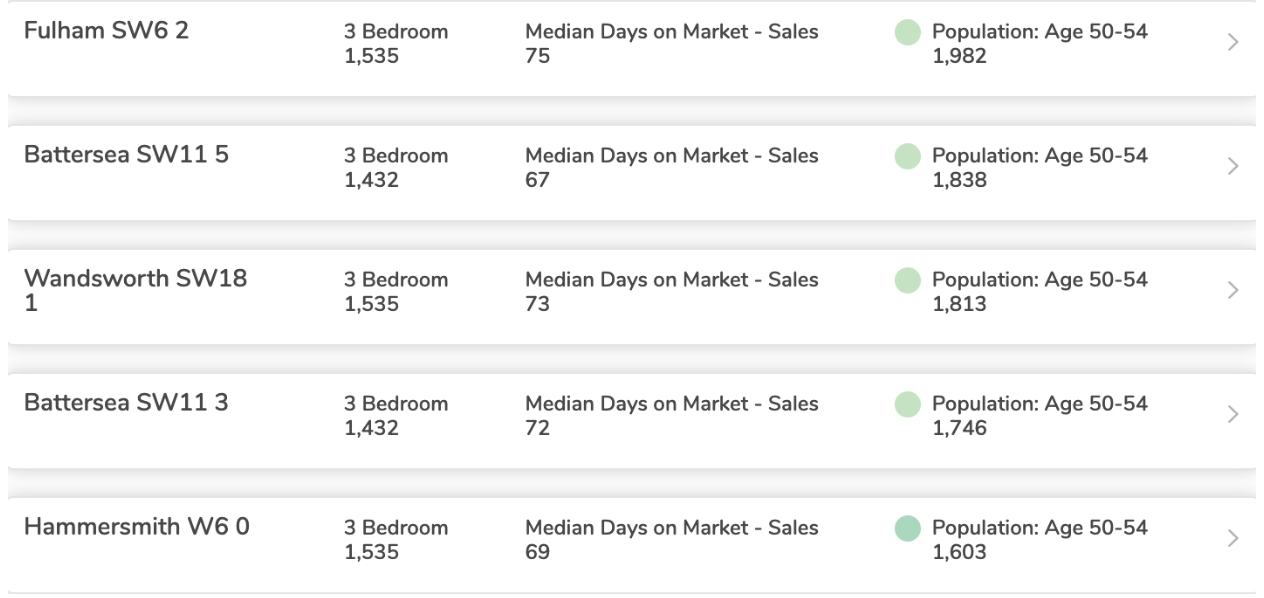Open the Hammersmith W6 0 row chevron
This screenshot has width=1264, height=598.
1233,539
